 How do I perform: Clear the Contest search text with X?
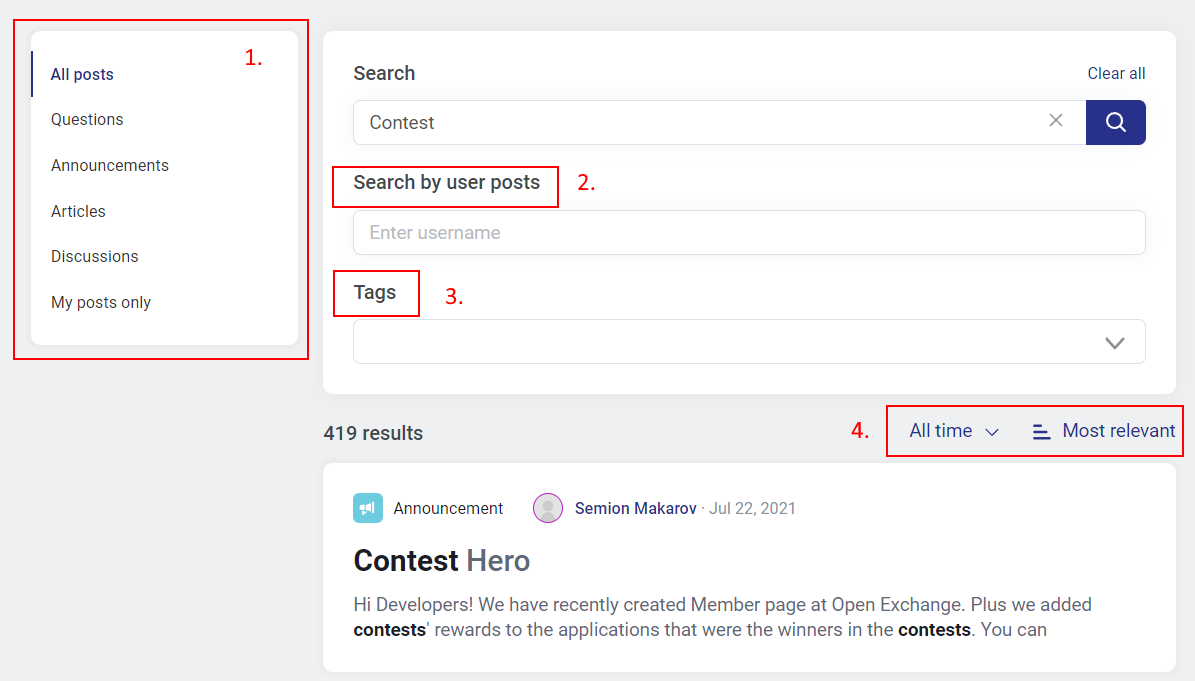point(1055,121)
